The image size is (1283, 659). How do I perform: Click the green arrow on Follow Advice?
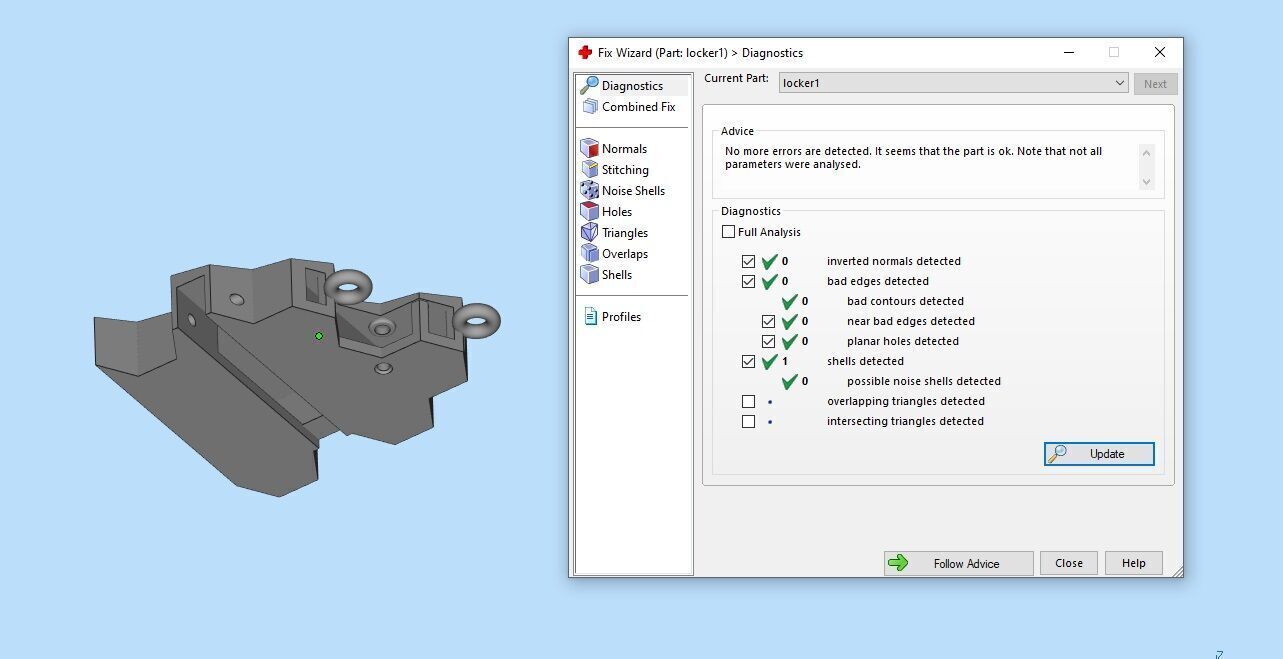898,563
